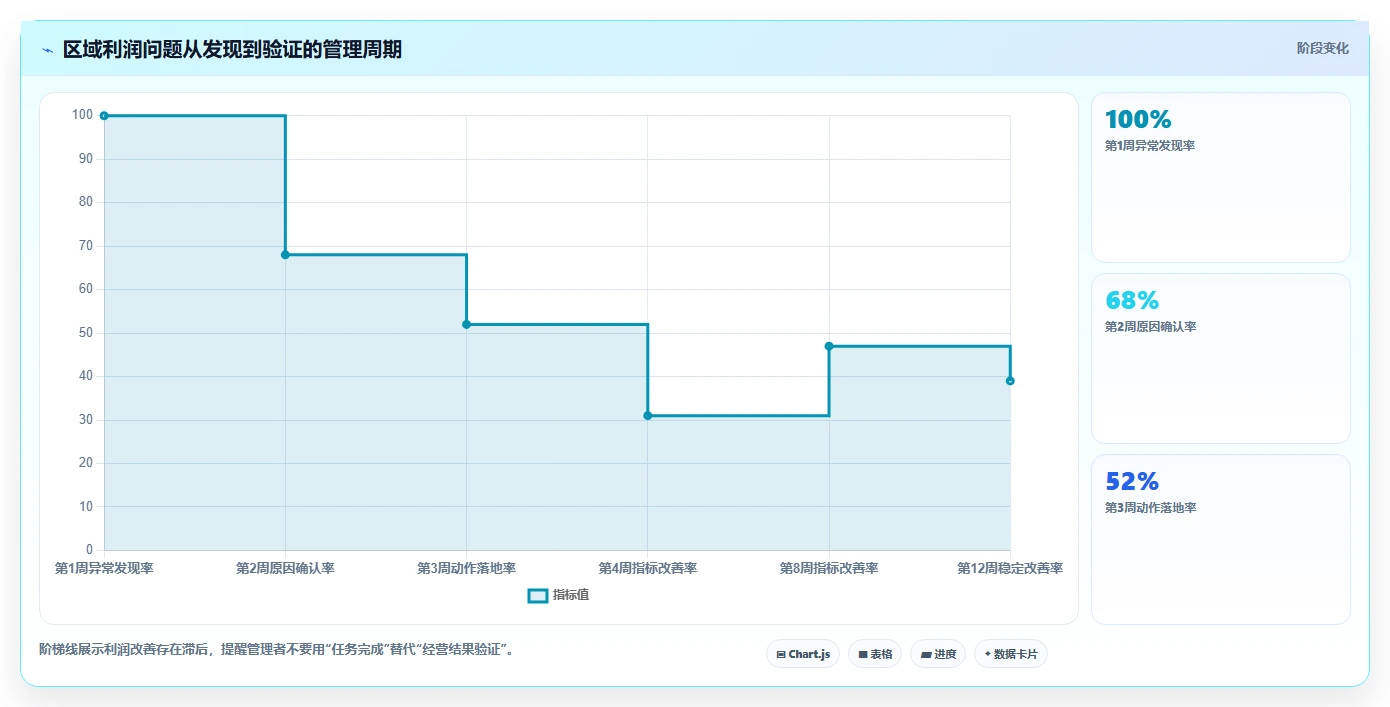Click the 表格 tag button
Image resolution: width=1390 pixels, height=707 pixels.
click(x=875, y=654)
